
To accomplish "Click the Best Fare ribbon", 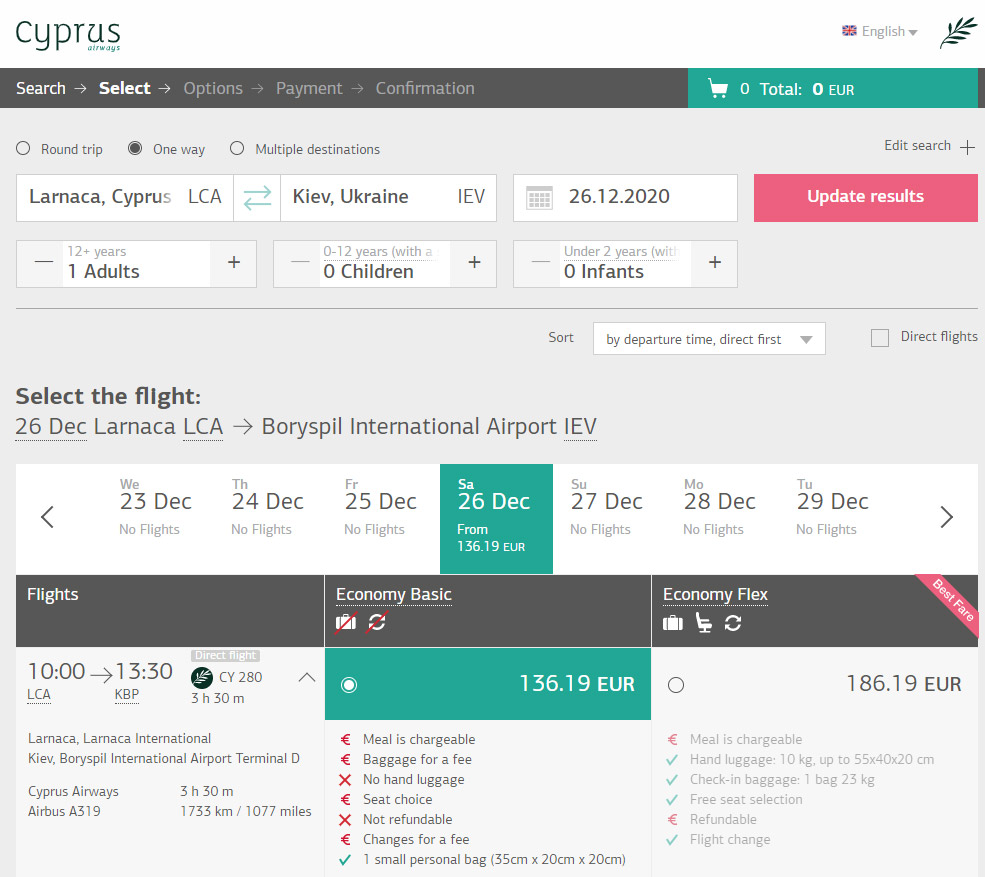I will tap(952, 602).
